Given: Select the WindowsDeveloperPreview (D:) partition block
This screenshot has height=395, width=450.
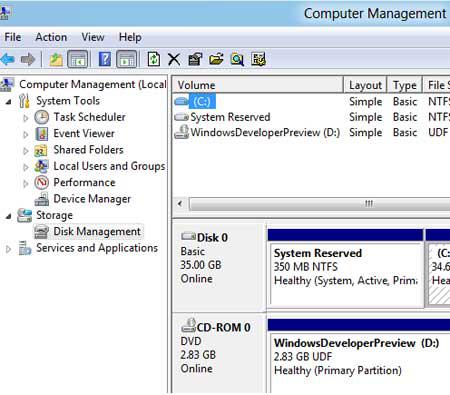Looking at the screenshot, I should pyautogui.click(x=359, y=356).
